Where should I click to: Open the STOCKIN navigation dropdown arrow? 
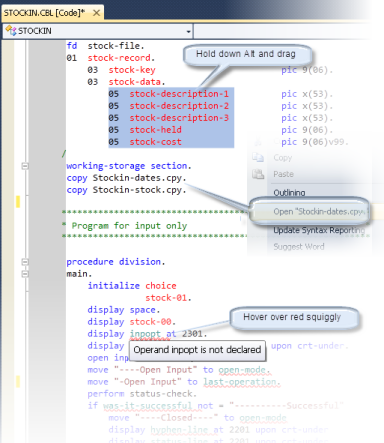click(x=188, y=32)
